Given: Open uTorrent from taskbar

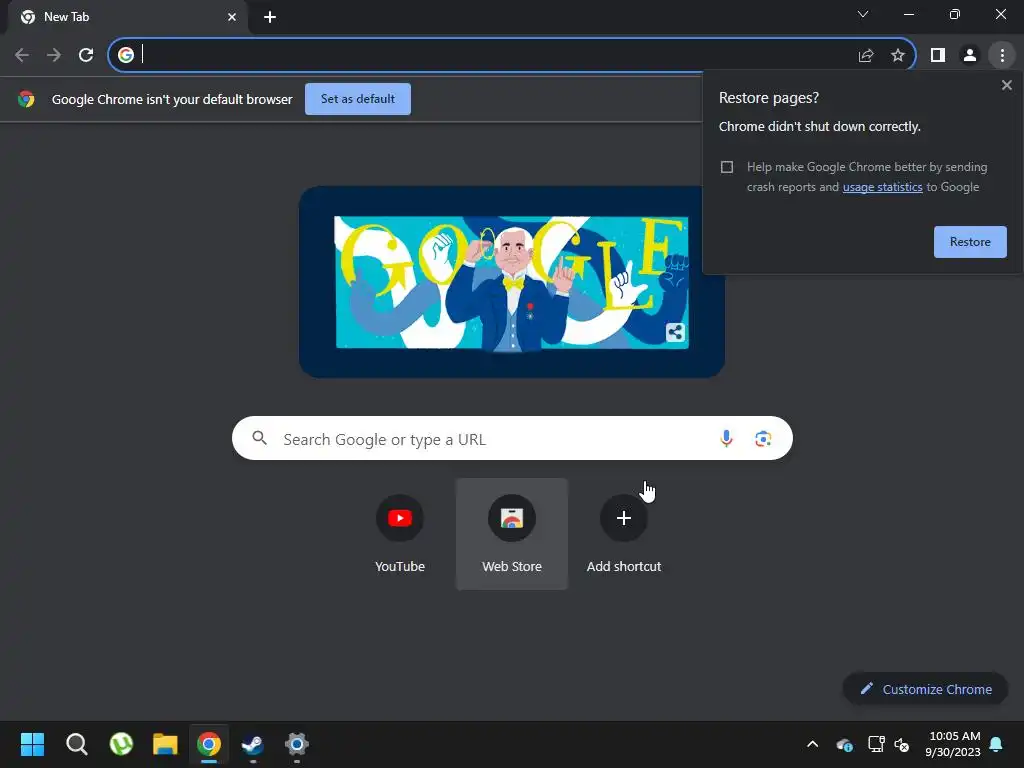Looking at the screenshot, I should click(x=121, y=744).
